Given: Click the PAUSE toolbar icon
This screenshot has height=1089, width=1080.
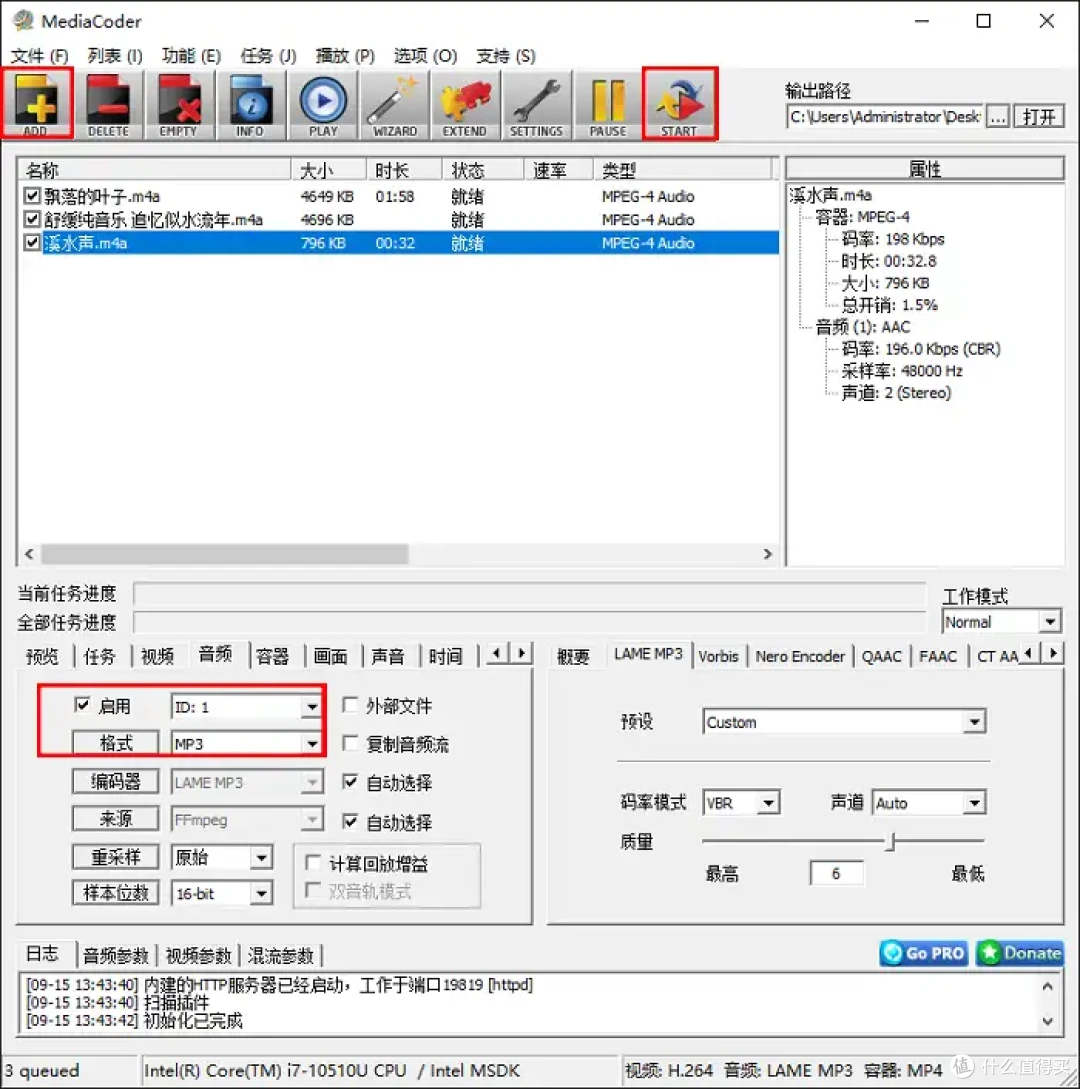Looking at the screenshot, I should (608, 104).
